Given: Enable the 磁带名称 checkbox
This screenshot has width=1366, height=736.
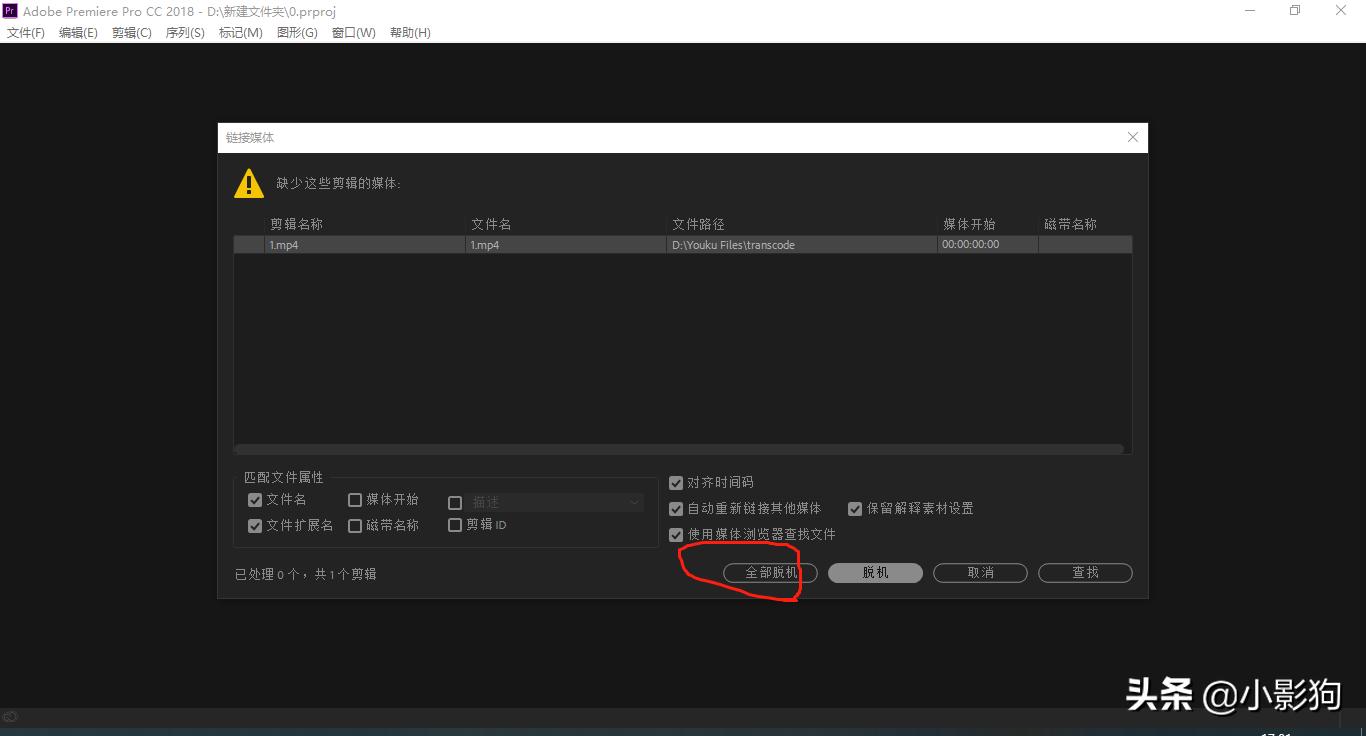Looking at the screenshot, I should [x=355, y=525].
